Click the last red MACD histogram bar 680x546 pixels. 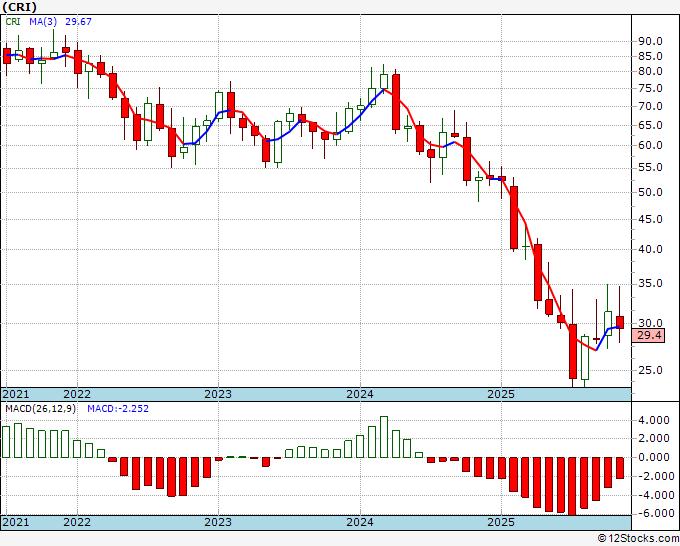[x=620, y=468]
